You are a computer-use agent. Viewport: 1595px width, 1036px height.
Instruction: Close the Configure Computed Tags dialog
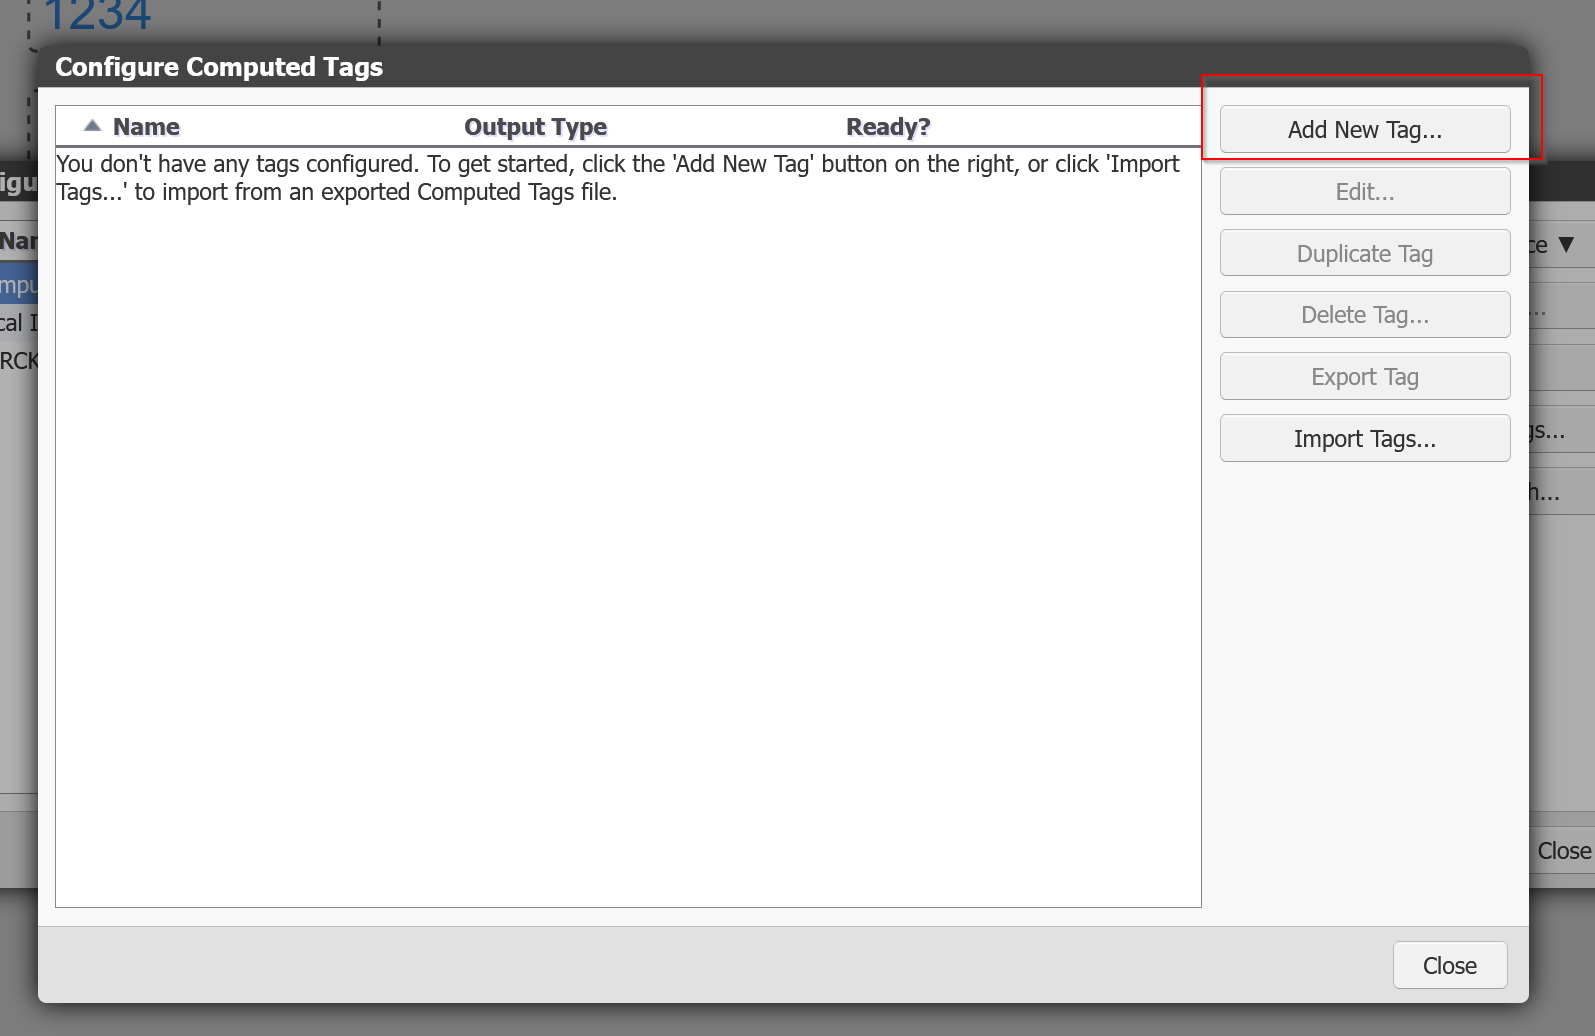tap(1450, 966)
